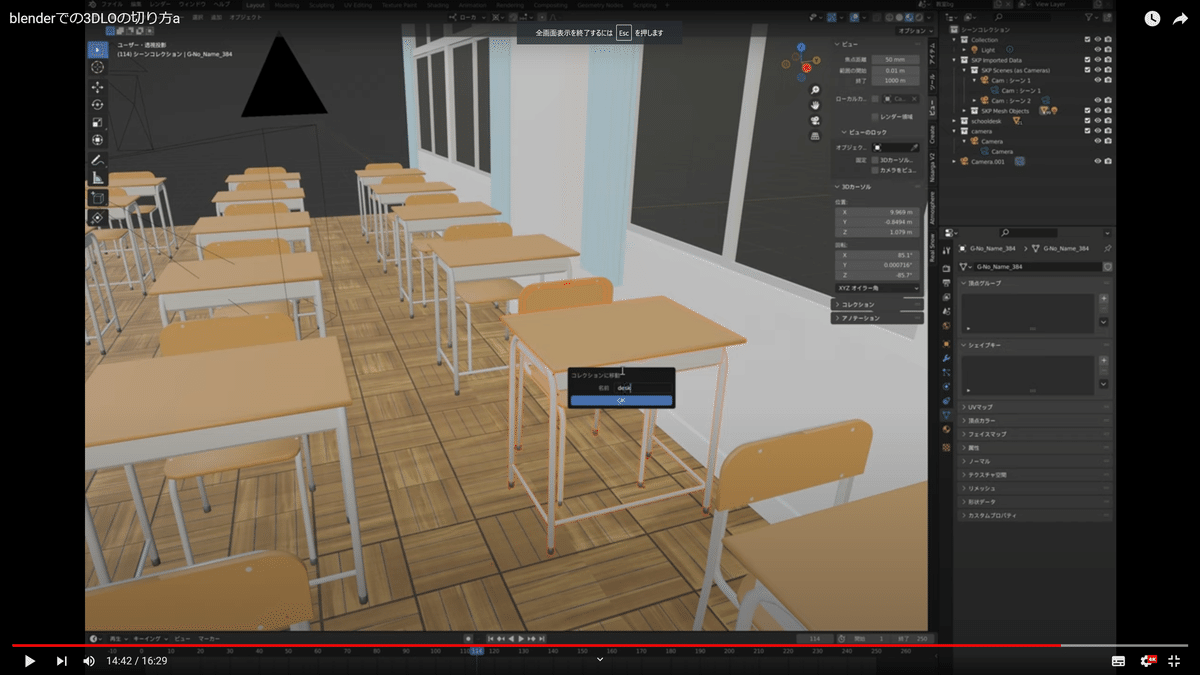Click the YouTube play button

(x=29, y=661)
